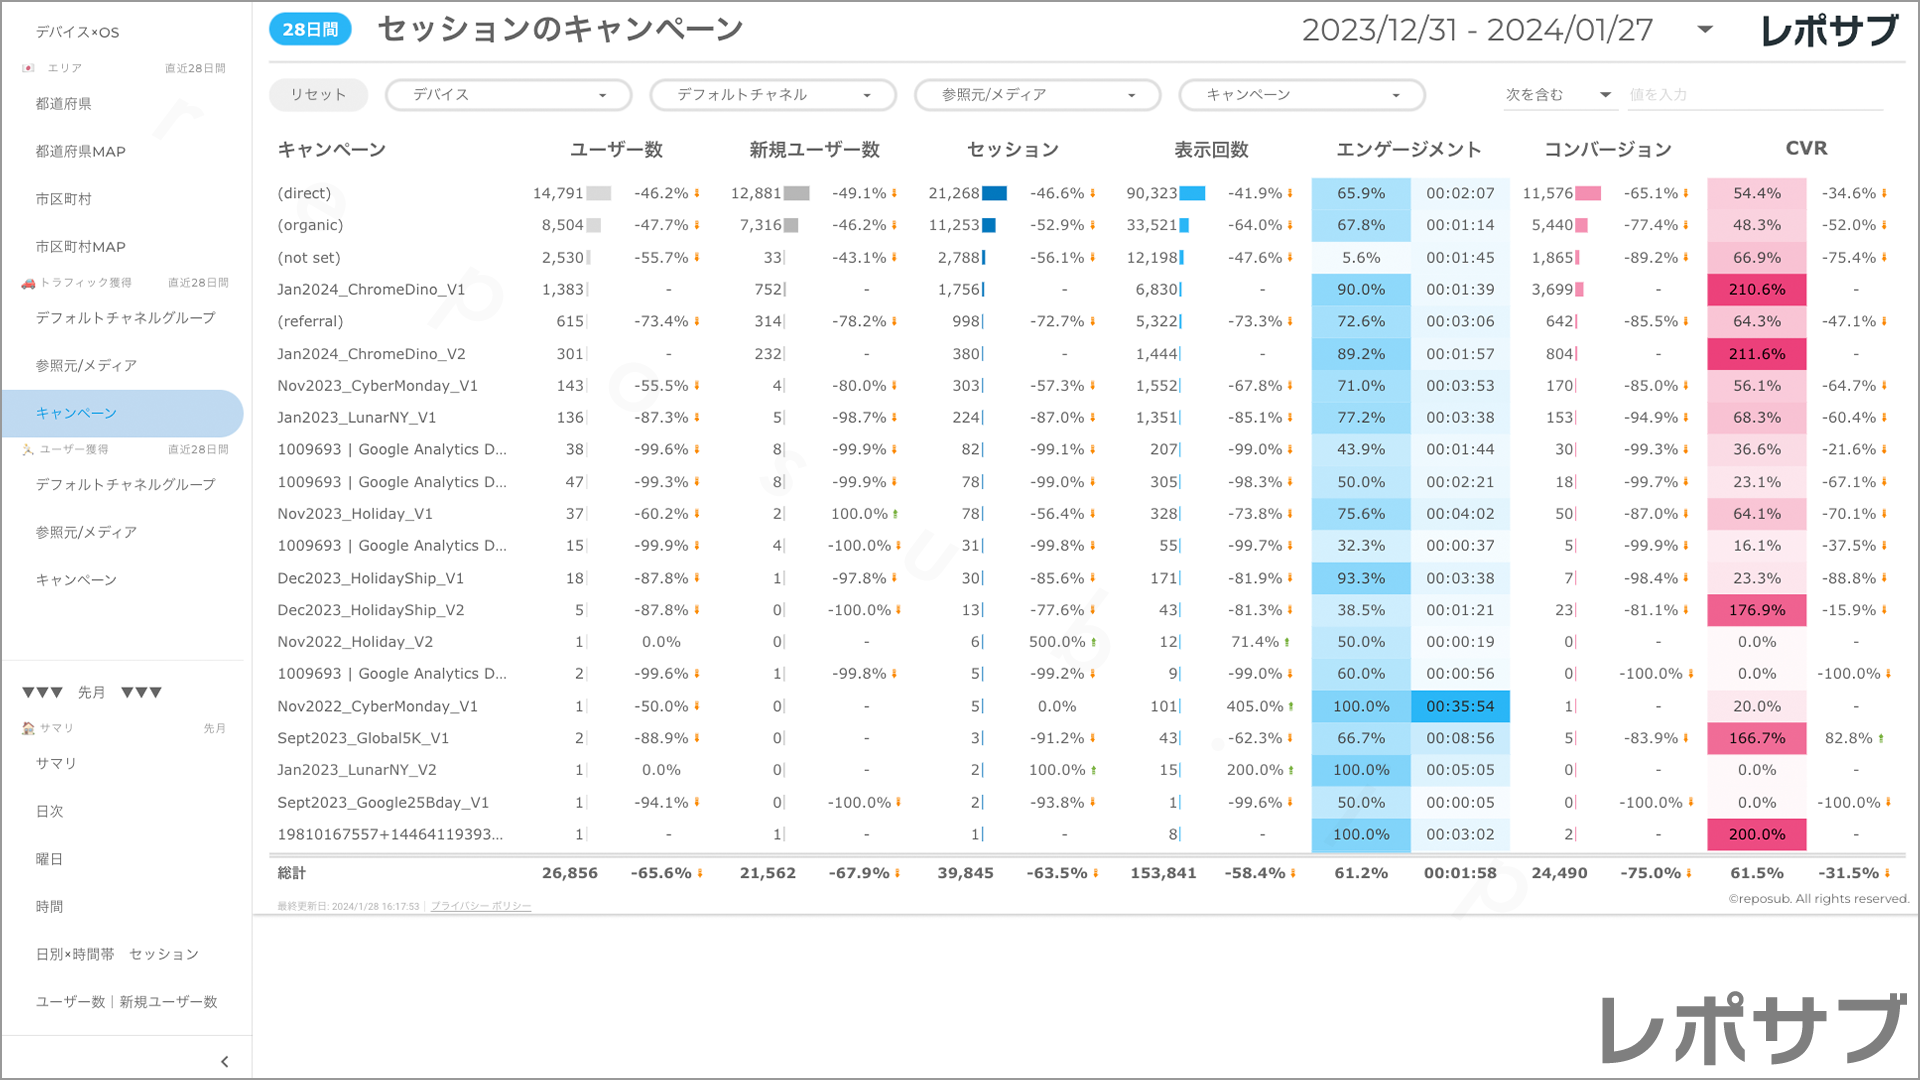Click the レポサブ logo in the top right

tap(1829, 31)
